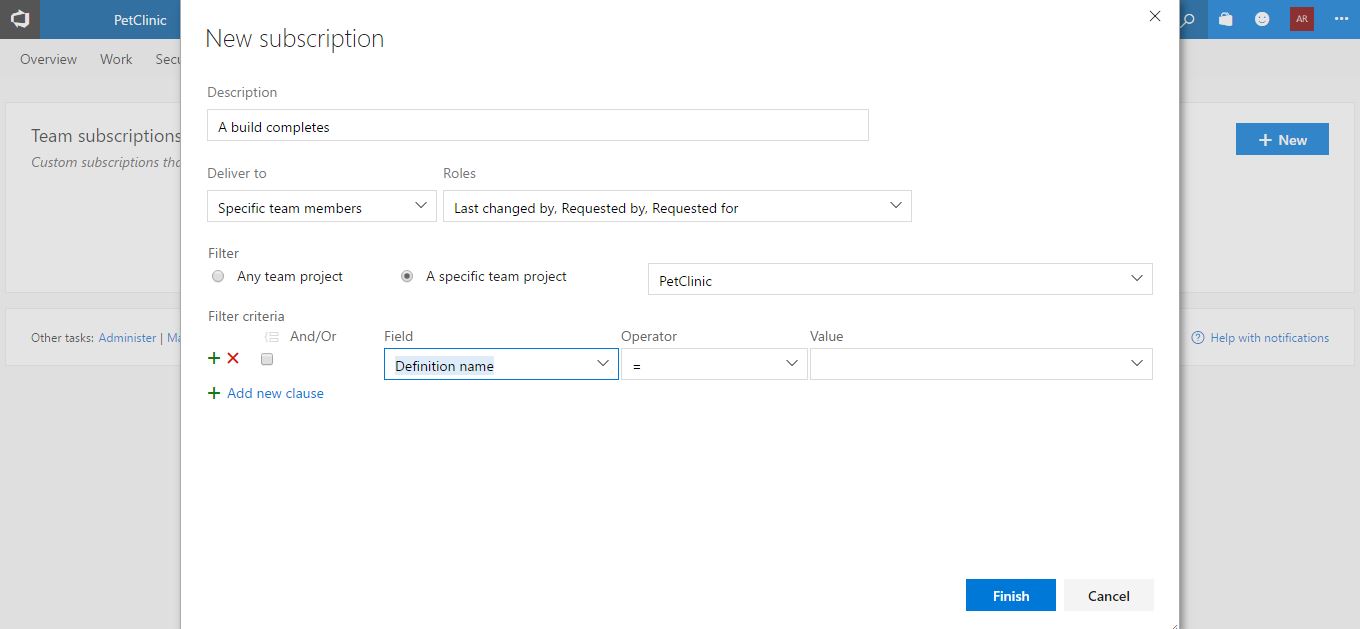This screenshot has height=629, width=1360.
Task: Close the New subscription dialog
Action: (x=1155, y=16)
